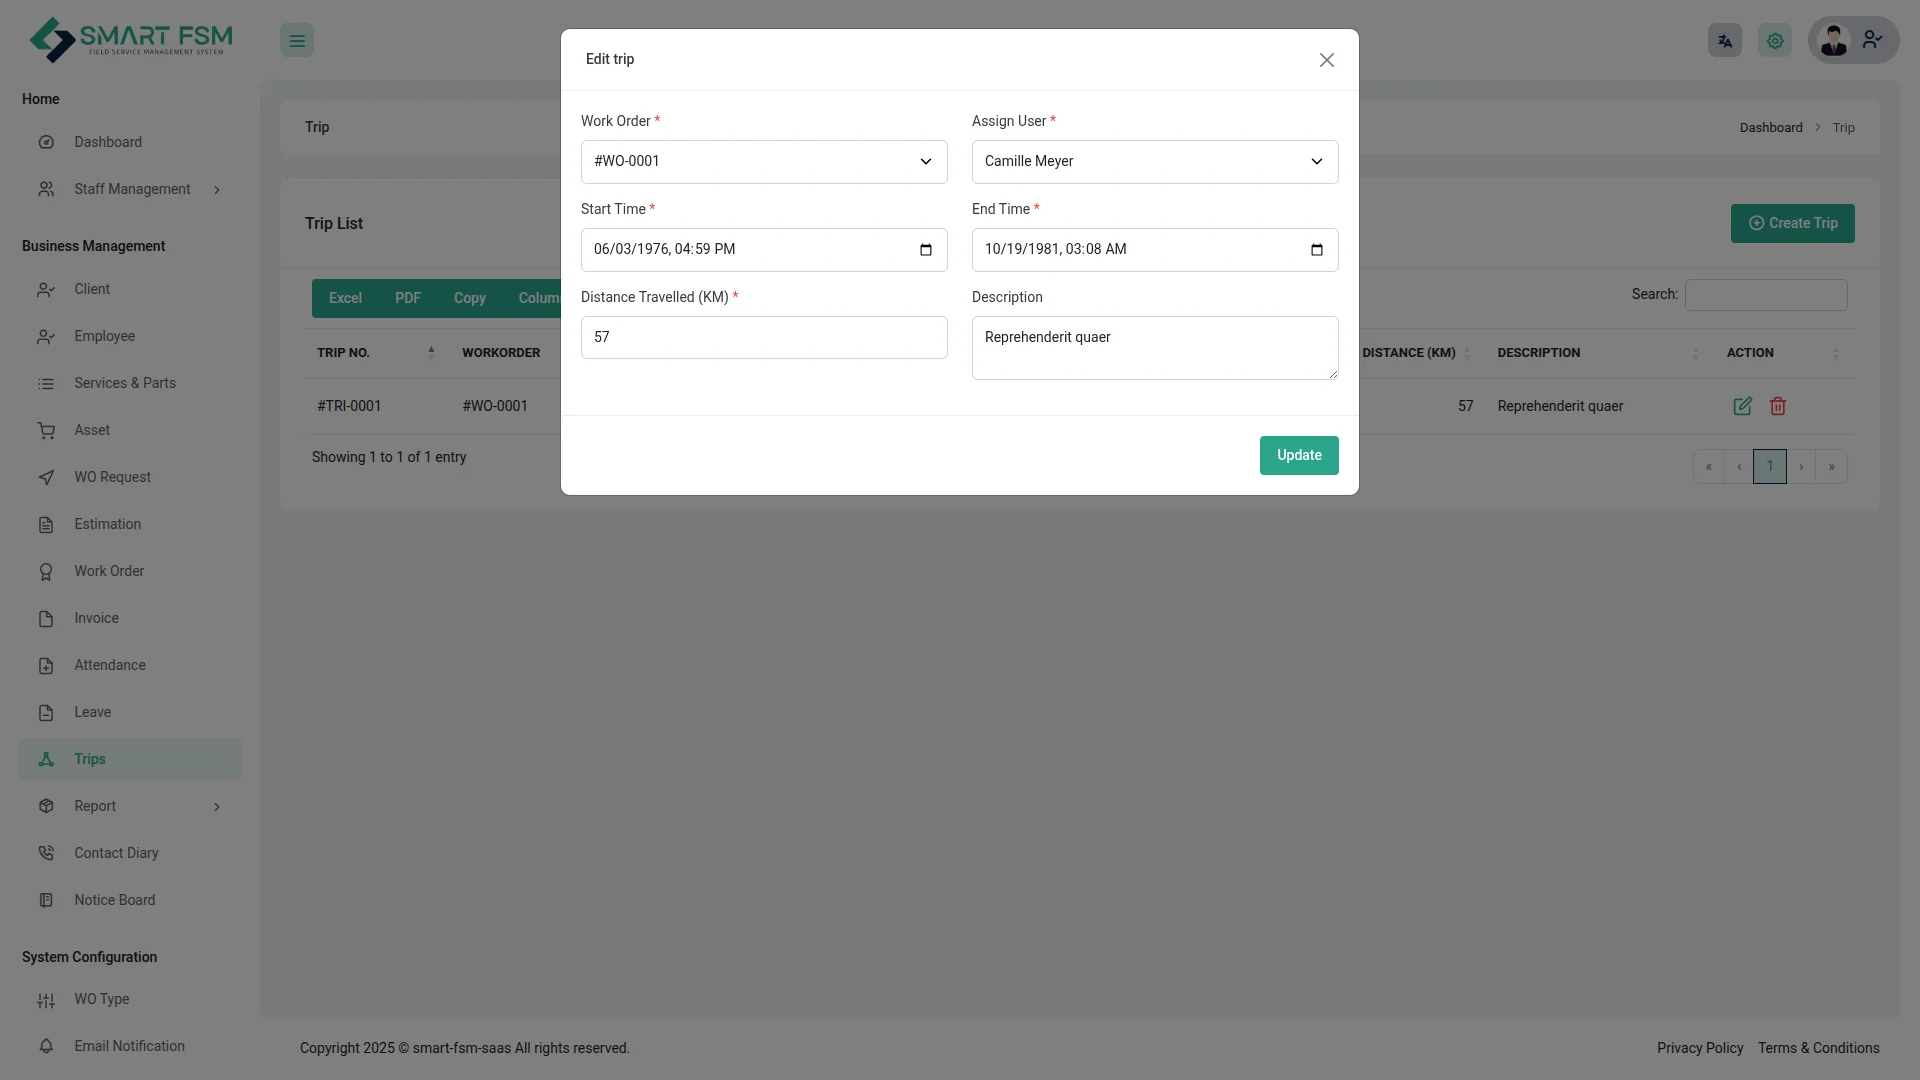Image resolution: width=1920 pixels, height=1080 pixels.
Task: Click the language translate icon
Action: pos(1724,41)
